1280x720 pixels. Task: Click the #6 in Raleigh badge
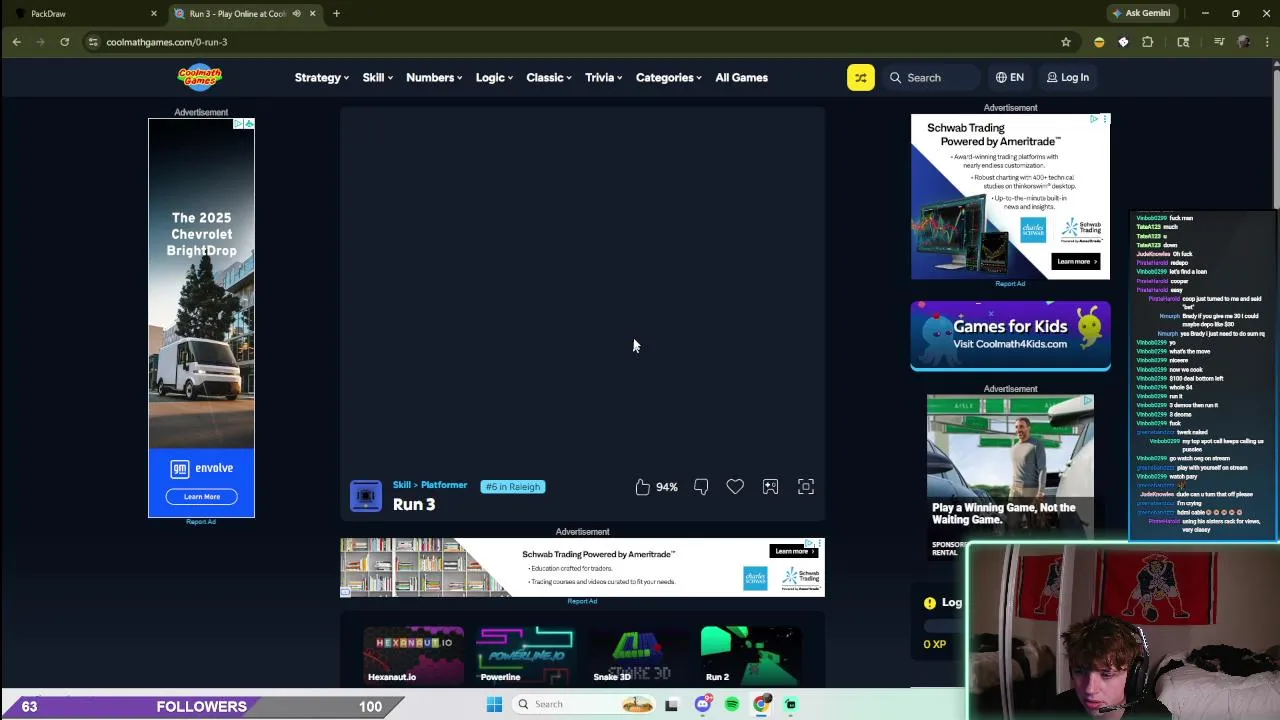512,487
